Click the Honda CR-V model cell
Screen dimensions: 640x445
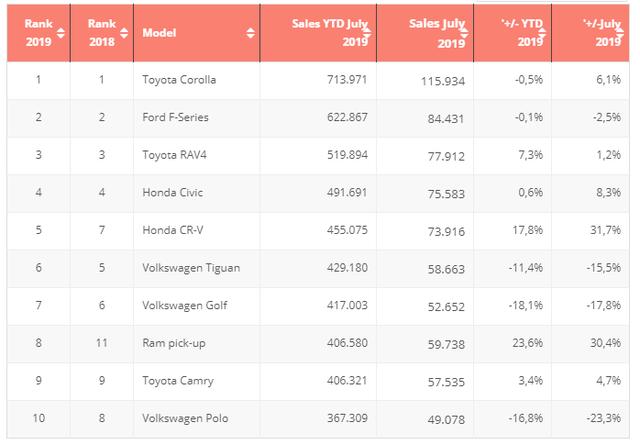(173, 230)
